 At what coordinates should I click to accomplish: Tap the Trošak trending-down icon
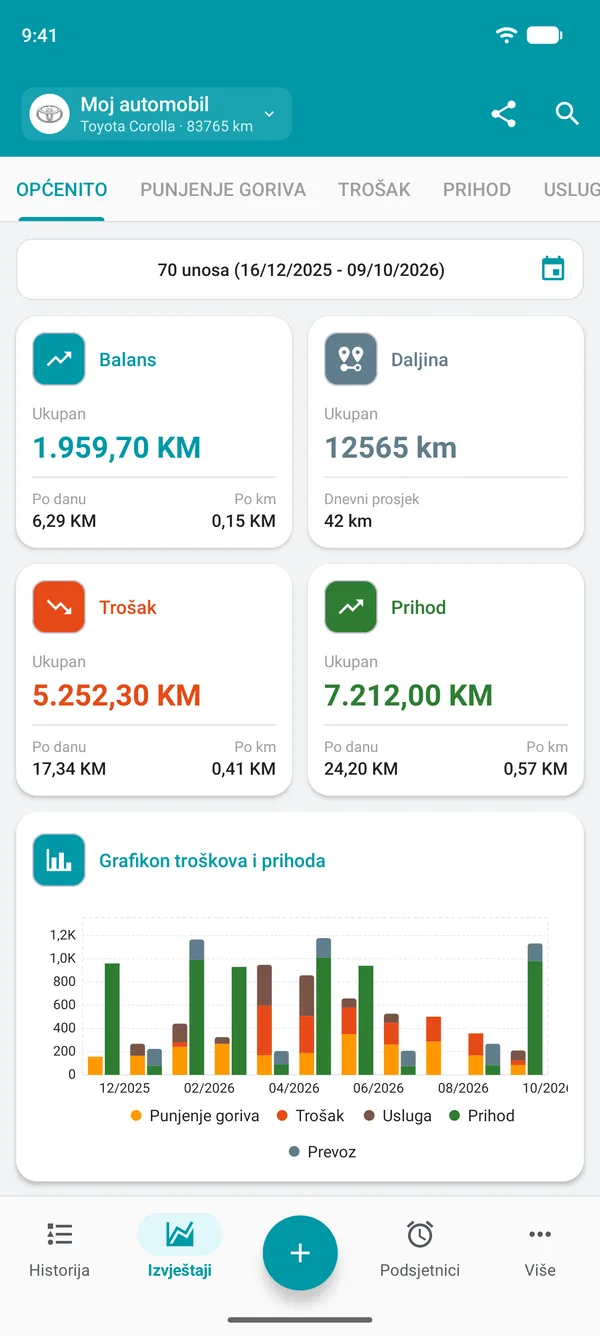(x=59, y=607)
